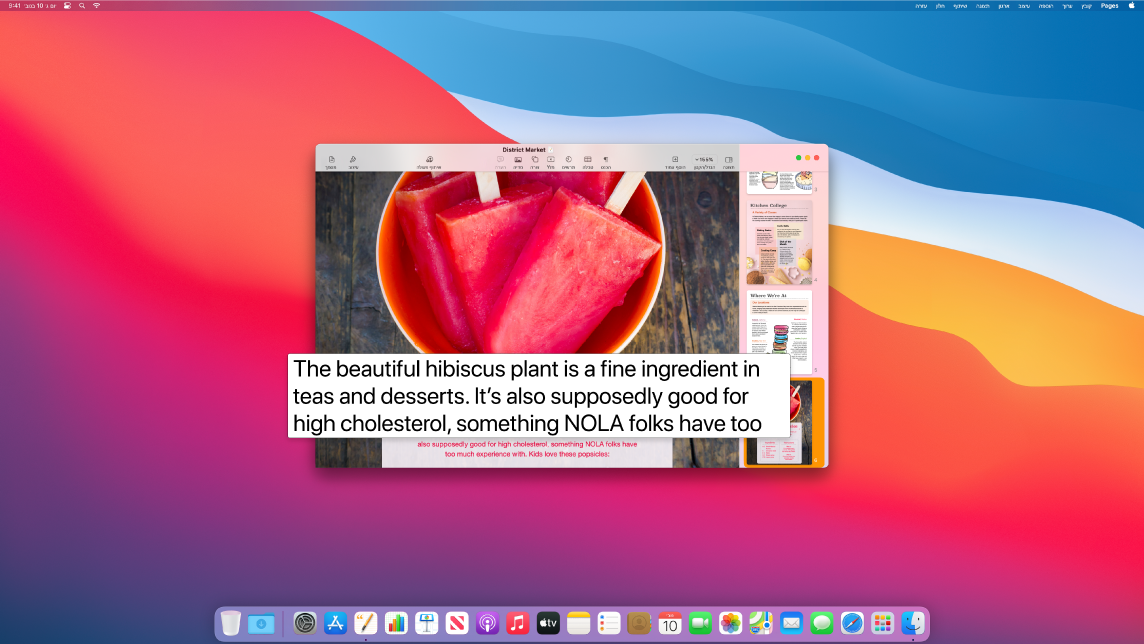Open the Apple menu
Screen dimensions: 1144x644
1132,6
